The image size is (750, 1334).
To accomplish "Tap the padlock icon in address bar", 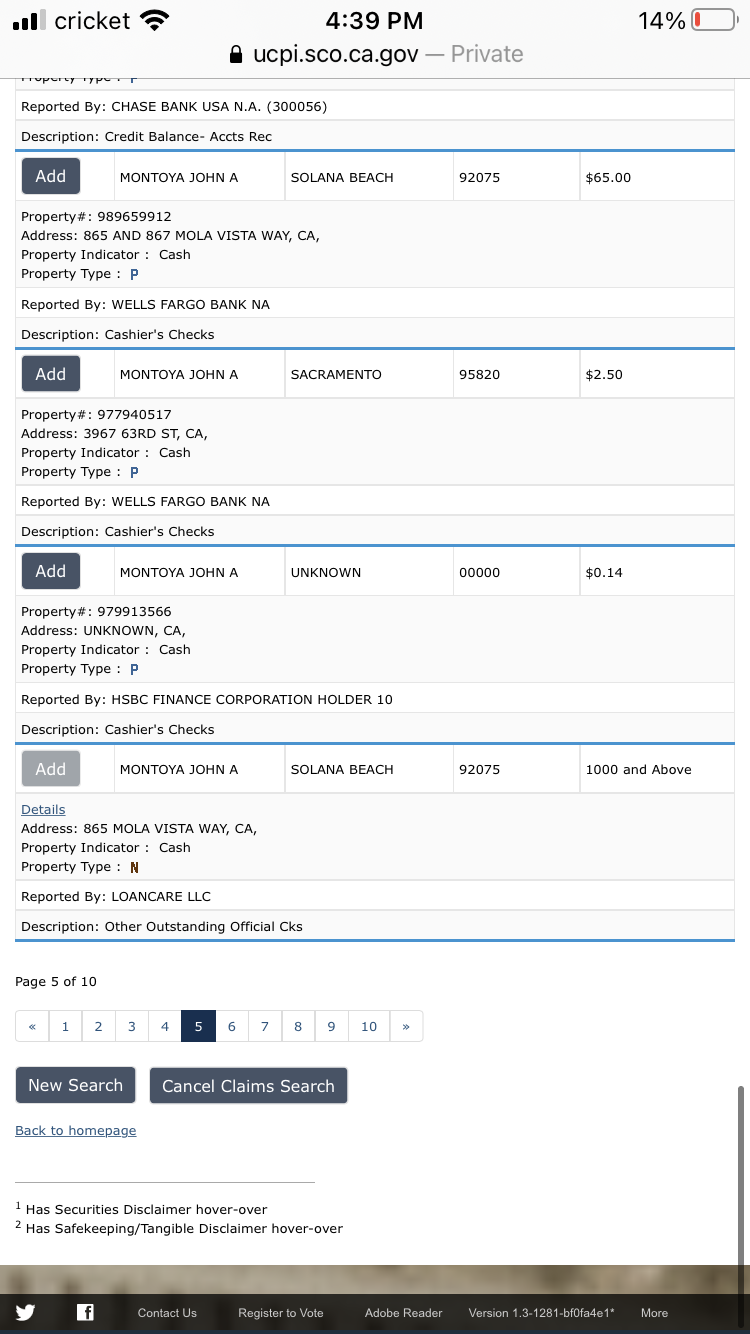I will point(236,54).
